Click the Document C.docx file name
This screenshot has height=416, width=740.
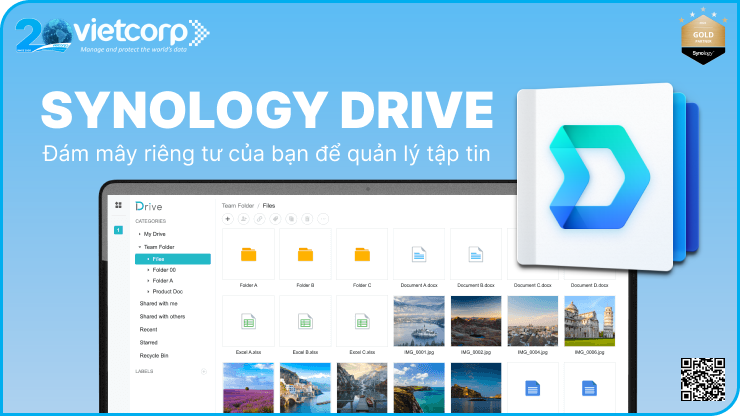(x=532, y=285)
